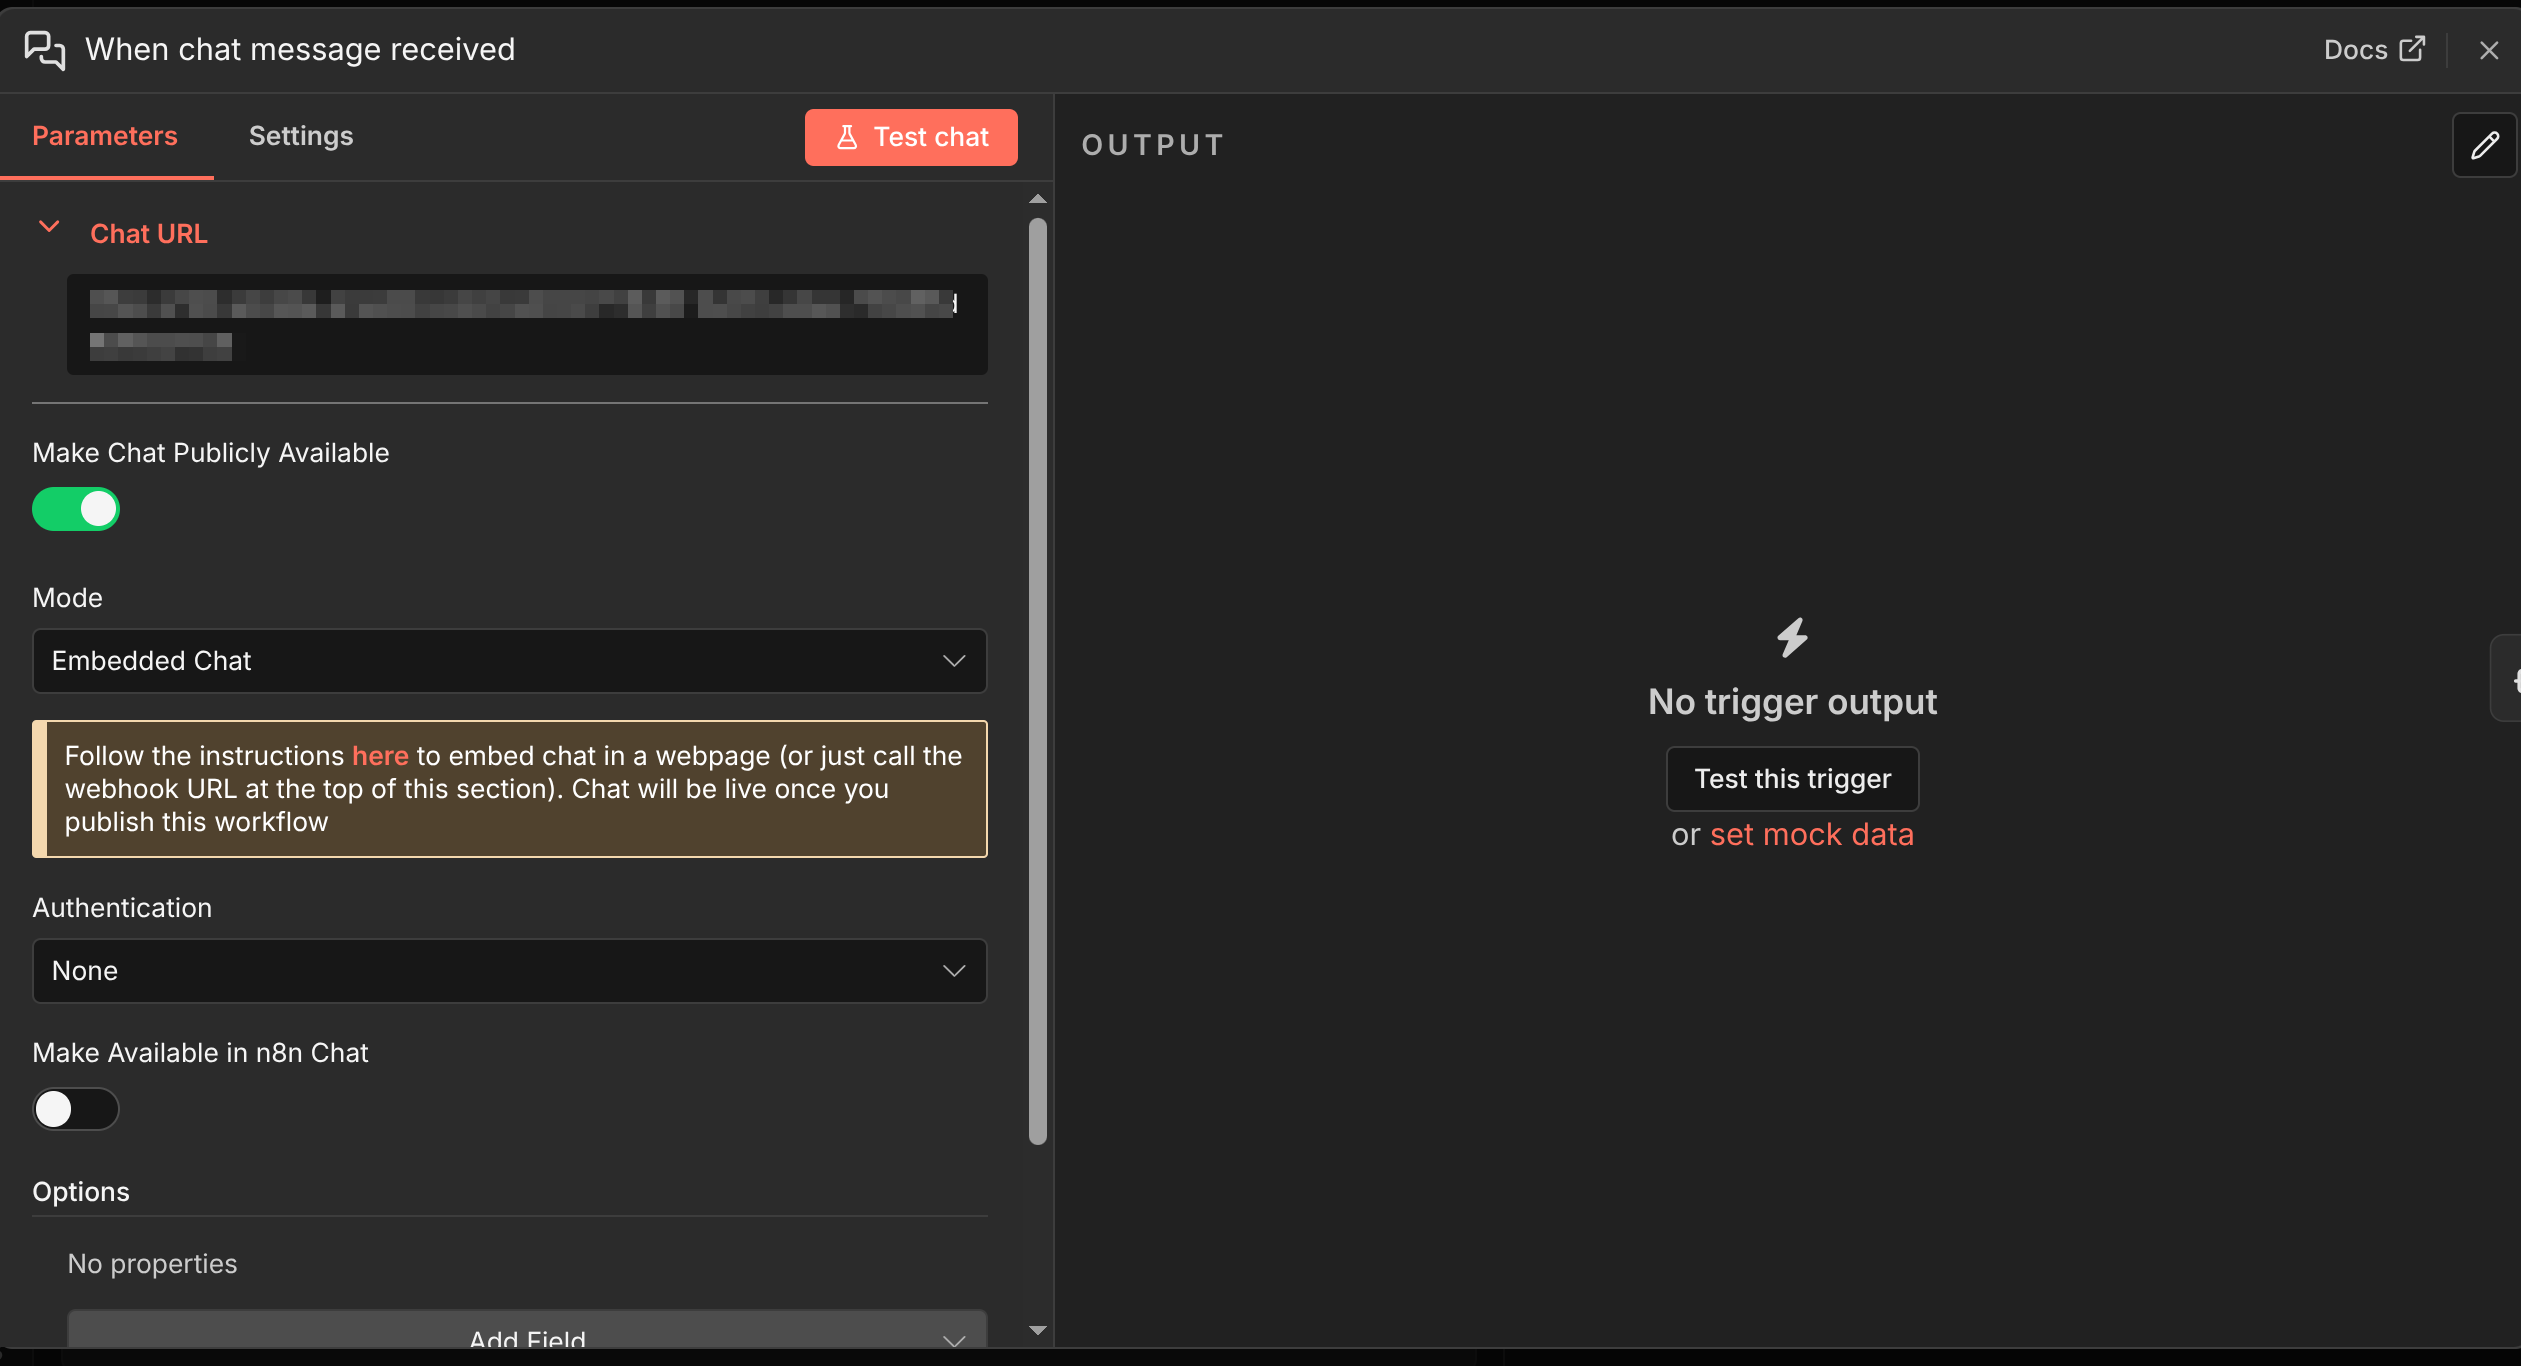Close the node settings panel
This screenshot has width=2521, height=1366.
point(2489,49)
